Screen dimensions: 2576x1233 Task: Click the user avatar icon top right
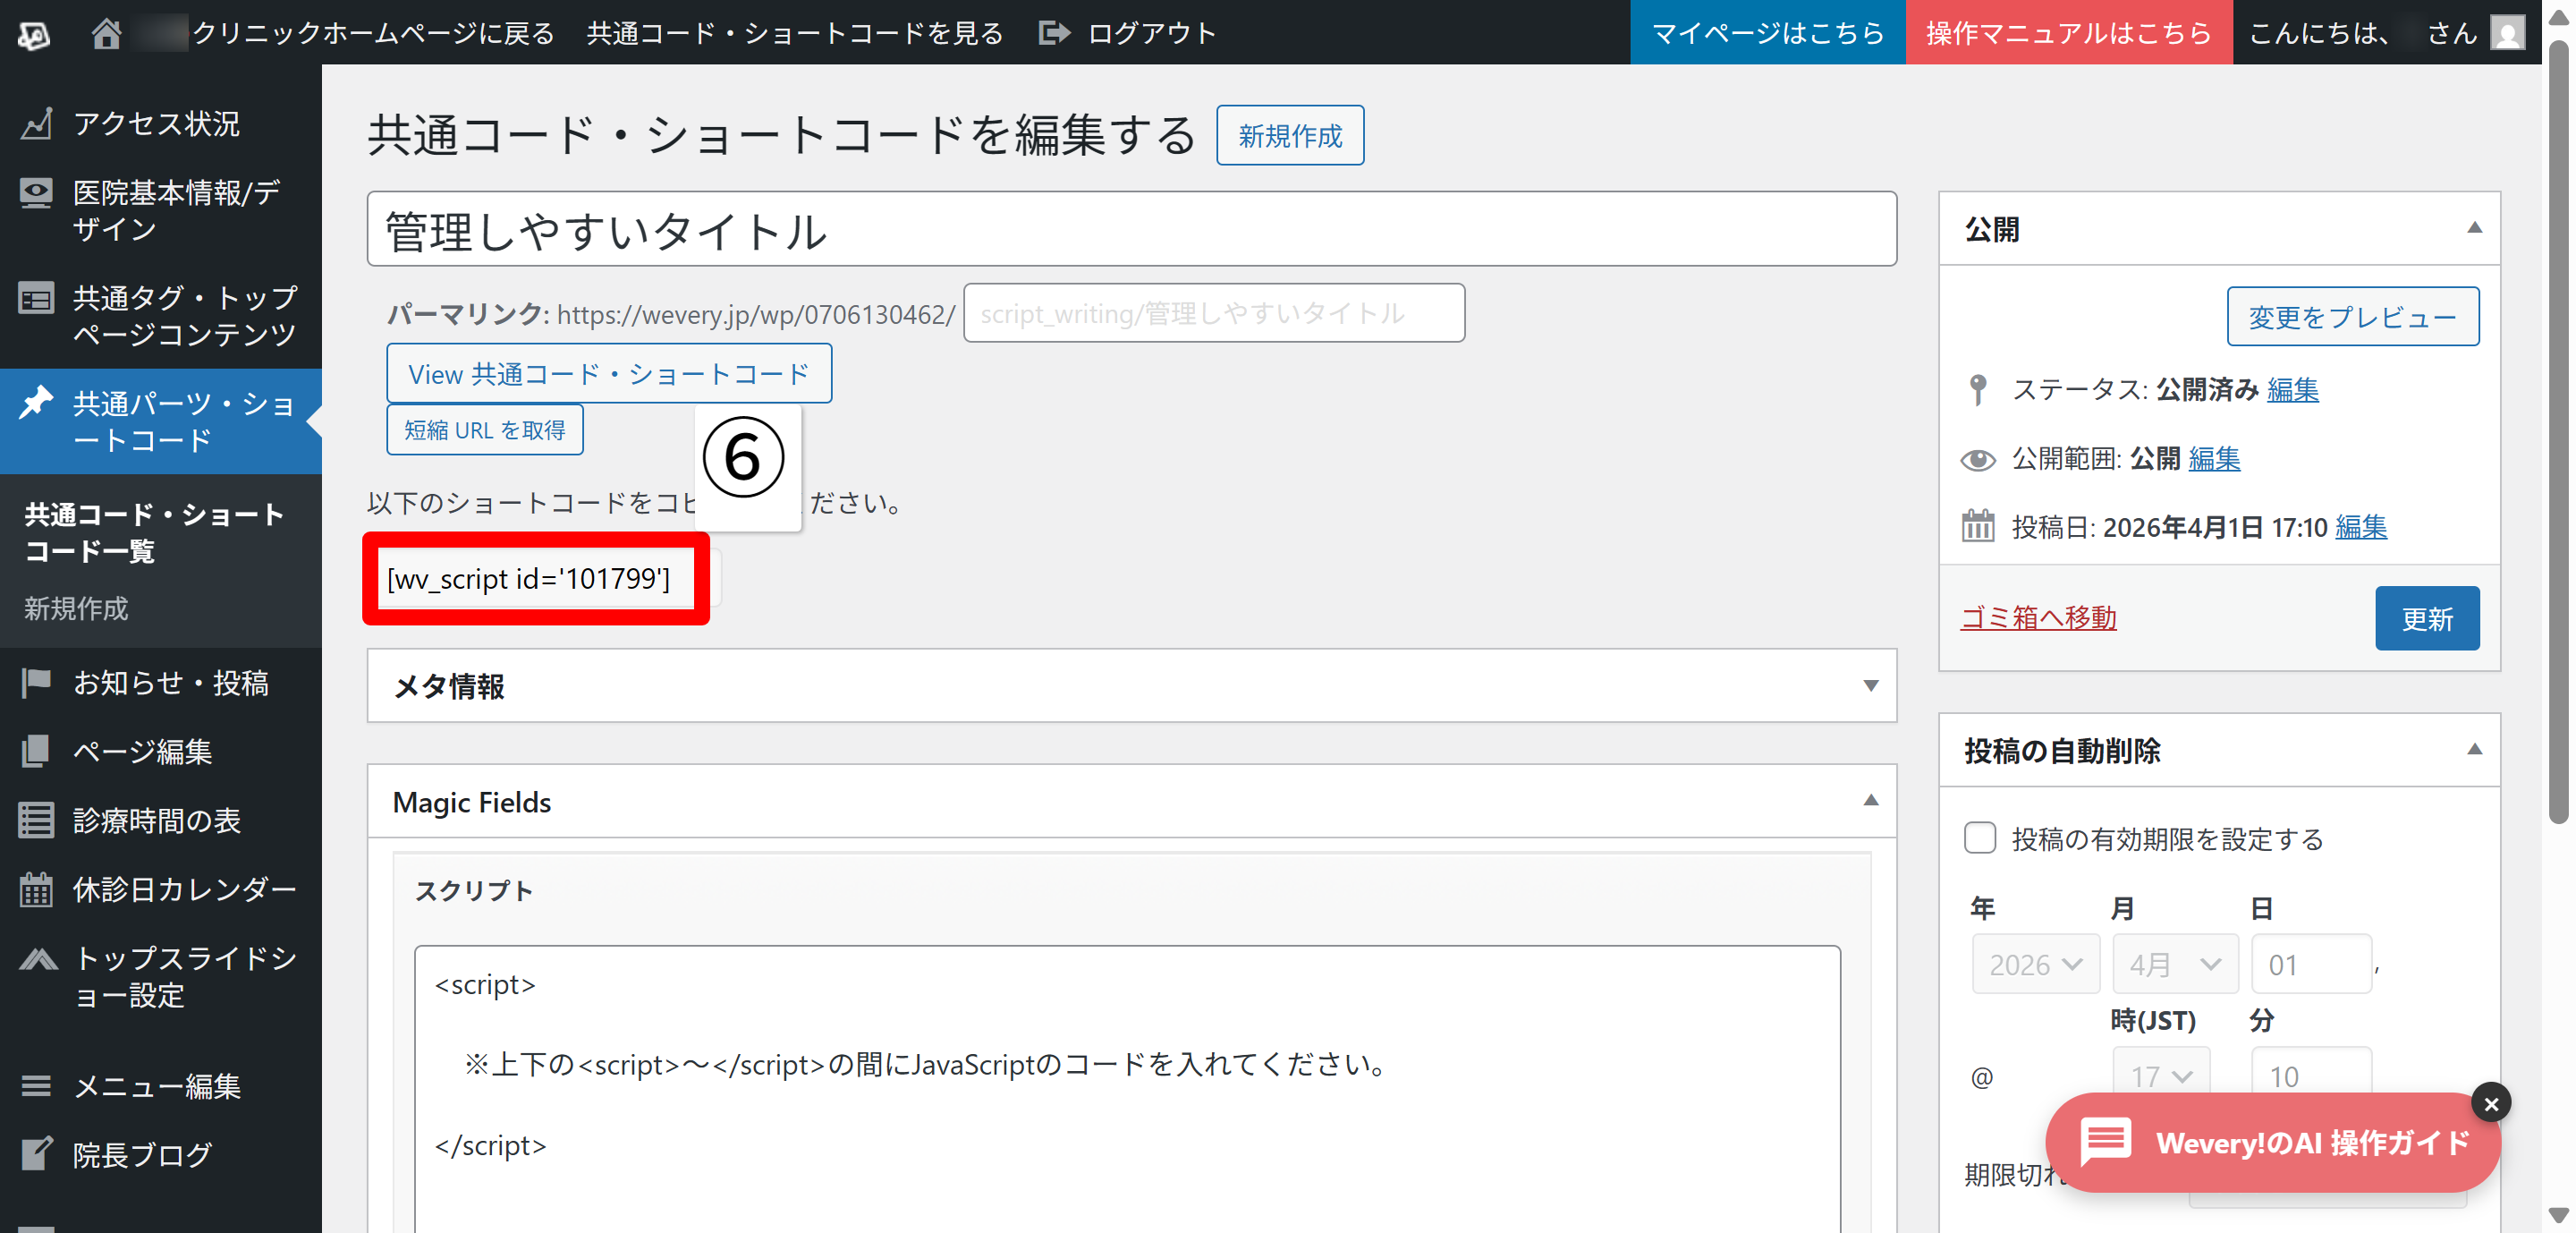[x=2507, y=33]
